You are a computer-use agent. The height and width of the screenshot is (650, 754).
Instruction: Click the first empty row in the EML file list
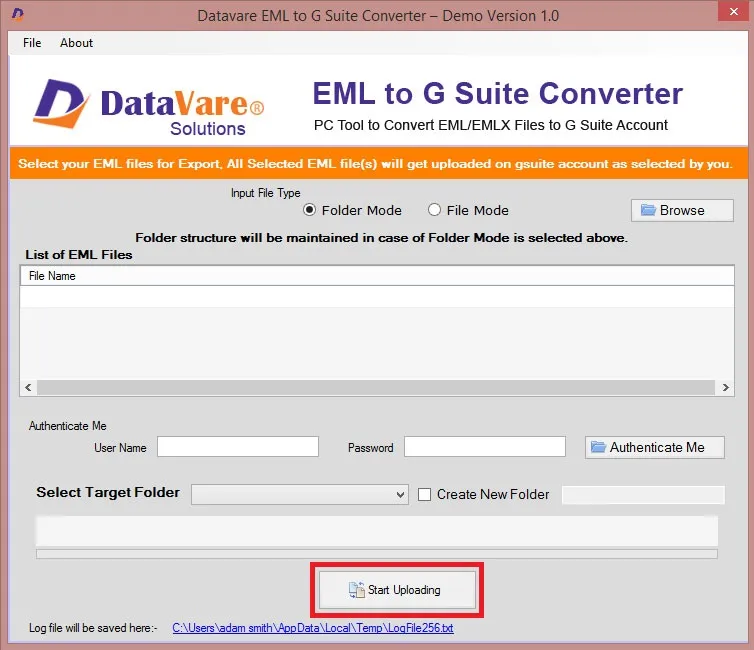click(377, 297)
